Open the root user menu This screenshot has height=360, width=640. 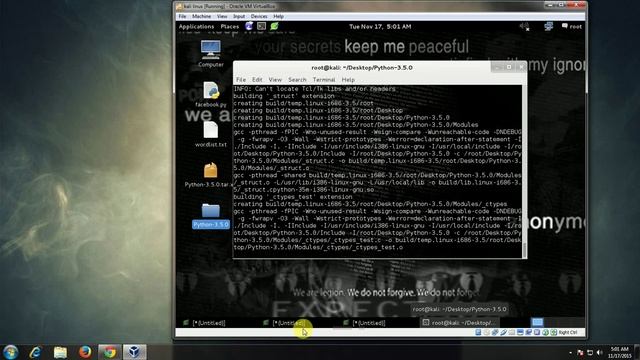571,27
